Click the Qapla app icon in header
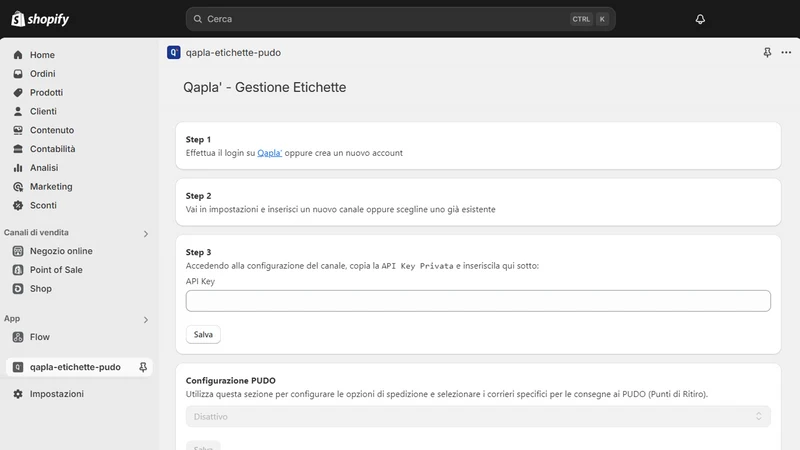 pos(173,53)
